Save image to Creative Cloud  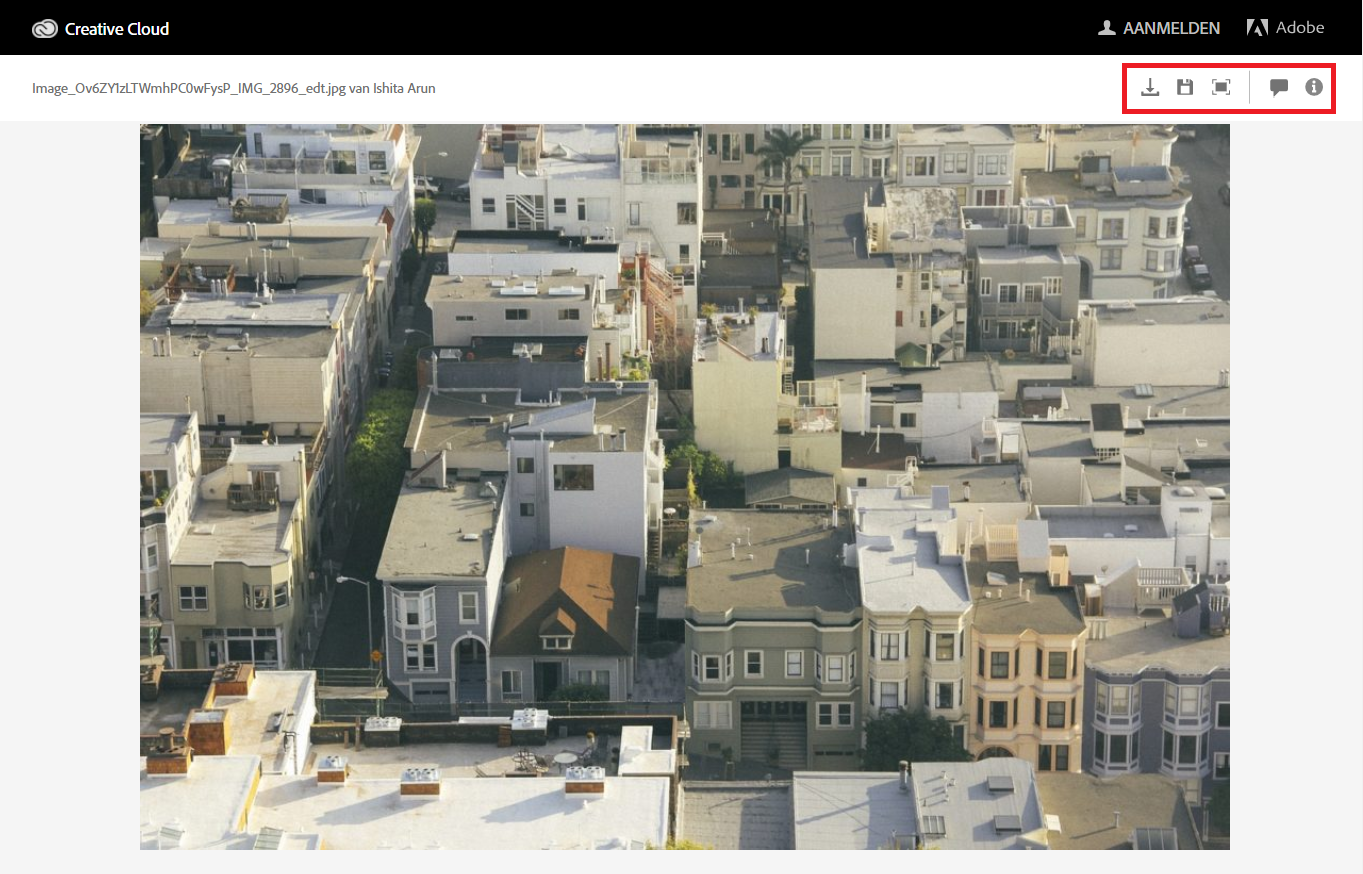pyautogui.click(x=1185, y=87)
